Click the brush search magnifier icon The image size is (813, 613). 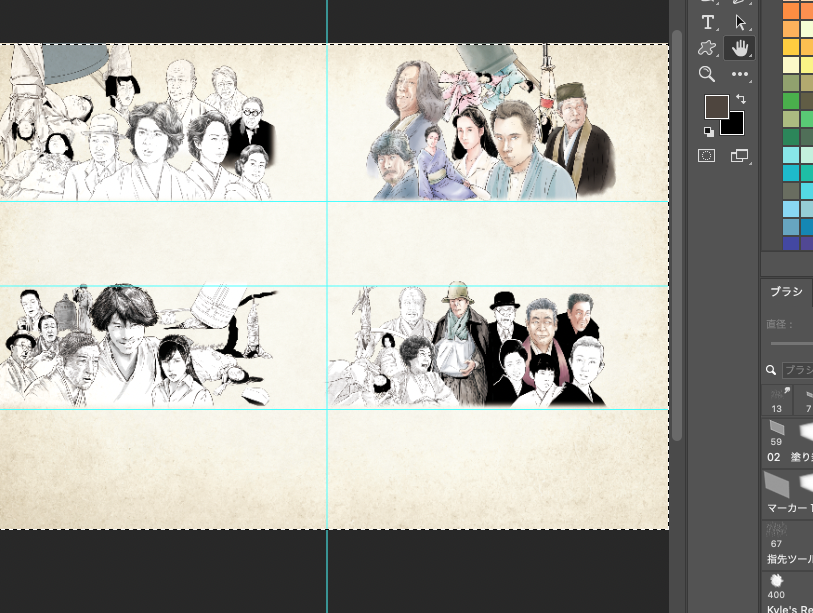771,369
